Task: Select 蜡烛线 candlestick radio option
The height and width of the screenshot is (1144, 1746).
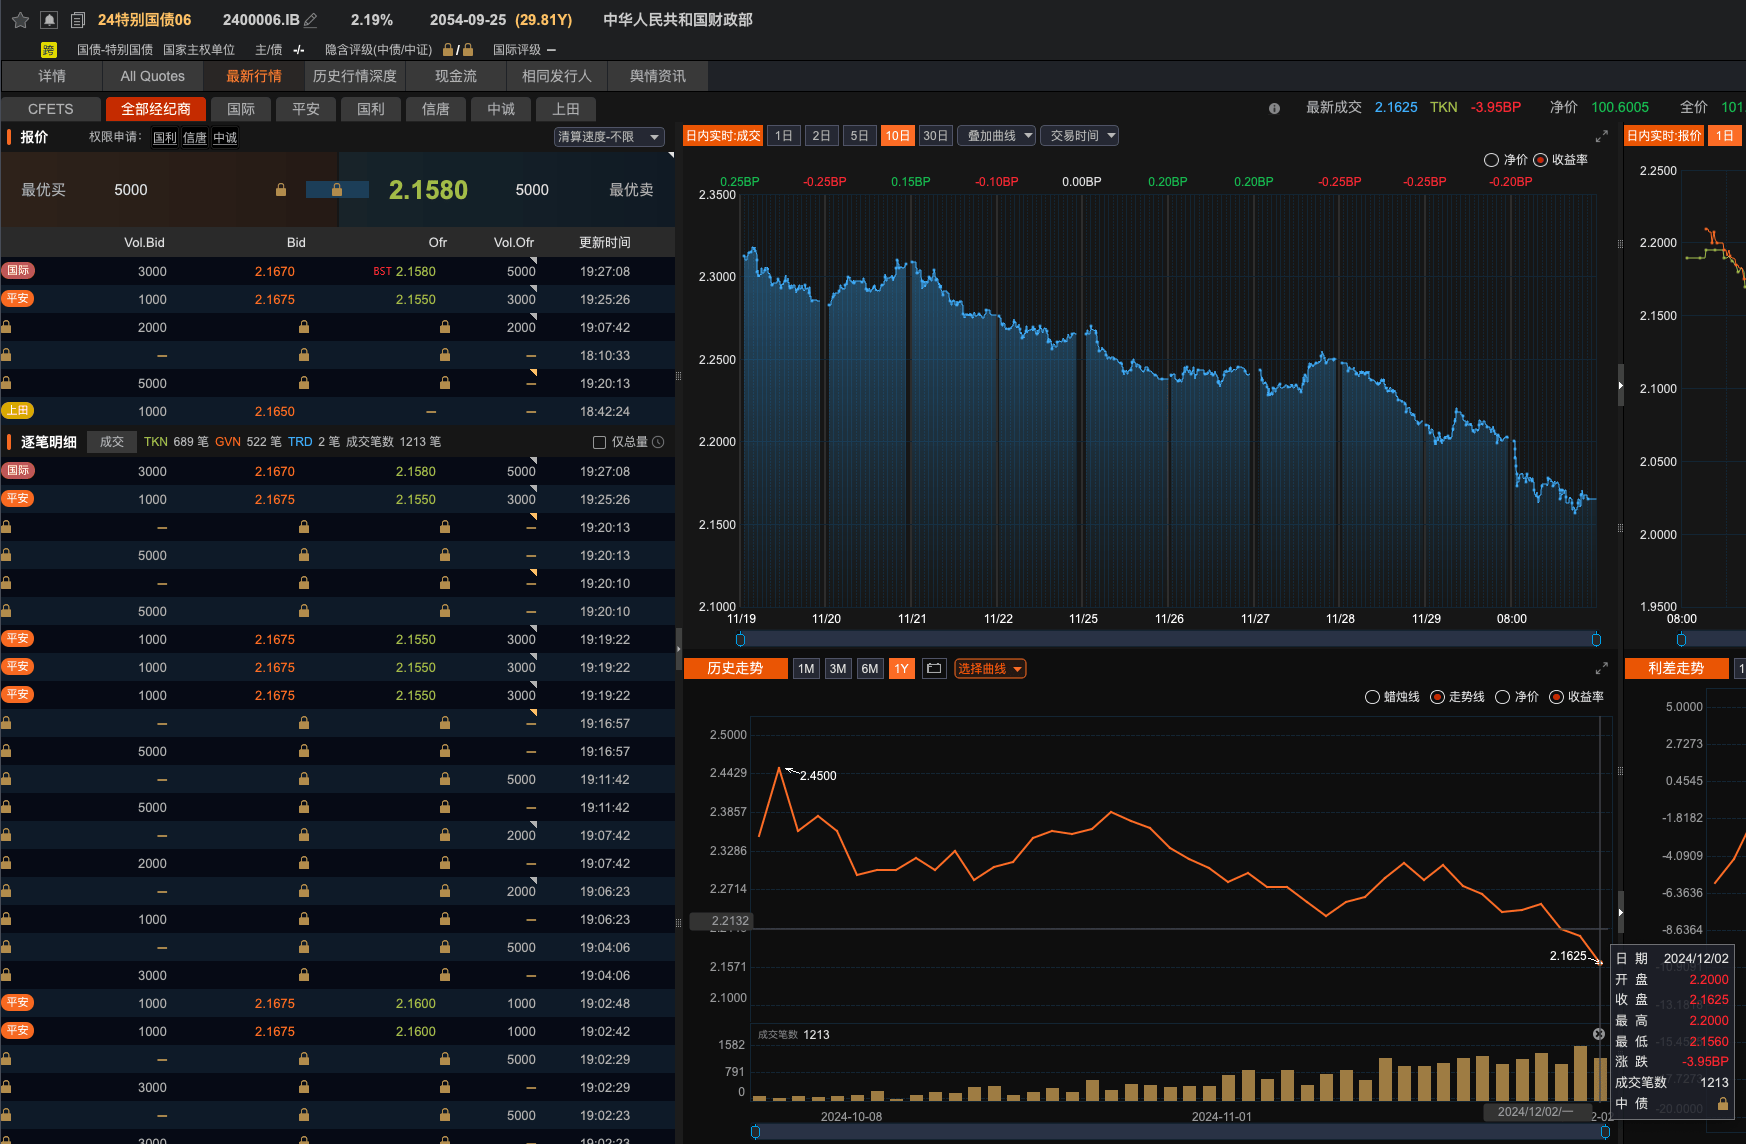Action: coord(1372,697)
